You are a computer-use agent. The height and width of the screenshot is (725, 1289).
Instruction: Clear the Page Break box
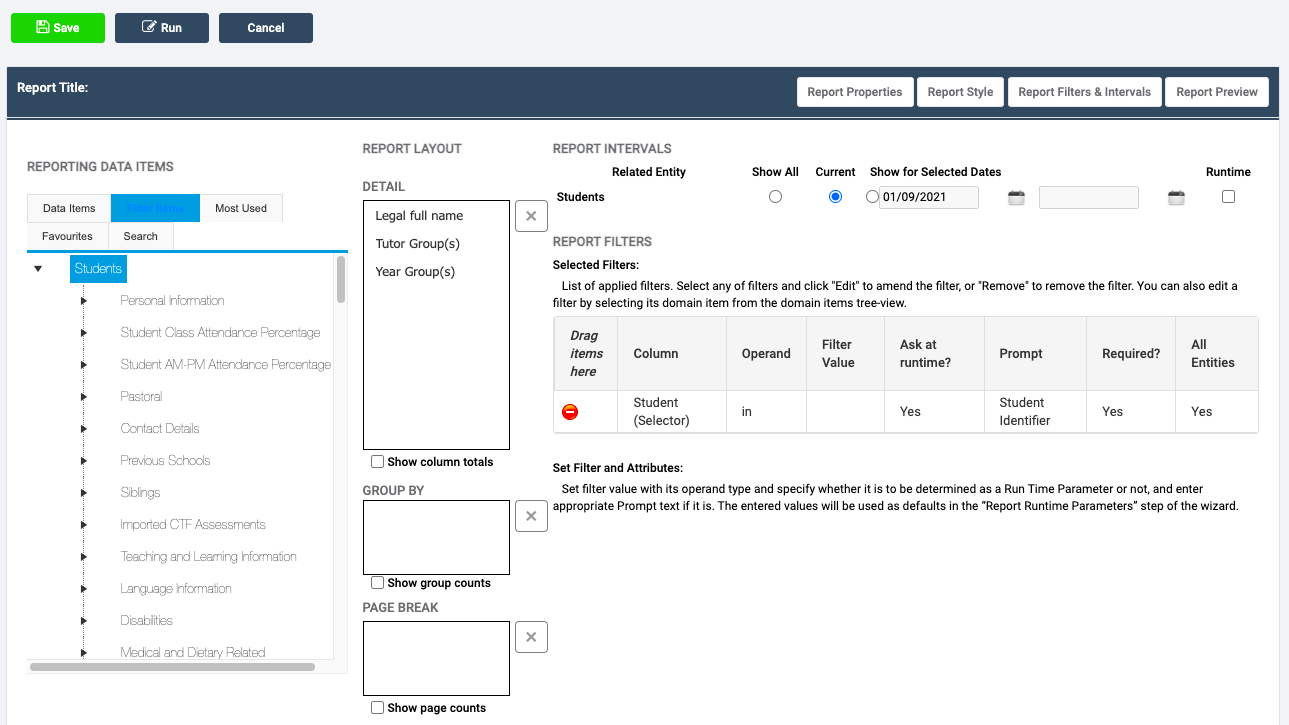click(531, 636)
